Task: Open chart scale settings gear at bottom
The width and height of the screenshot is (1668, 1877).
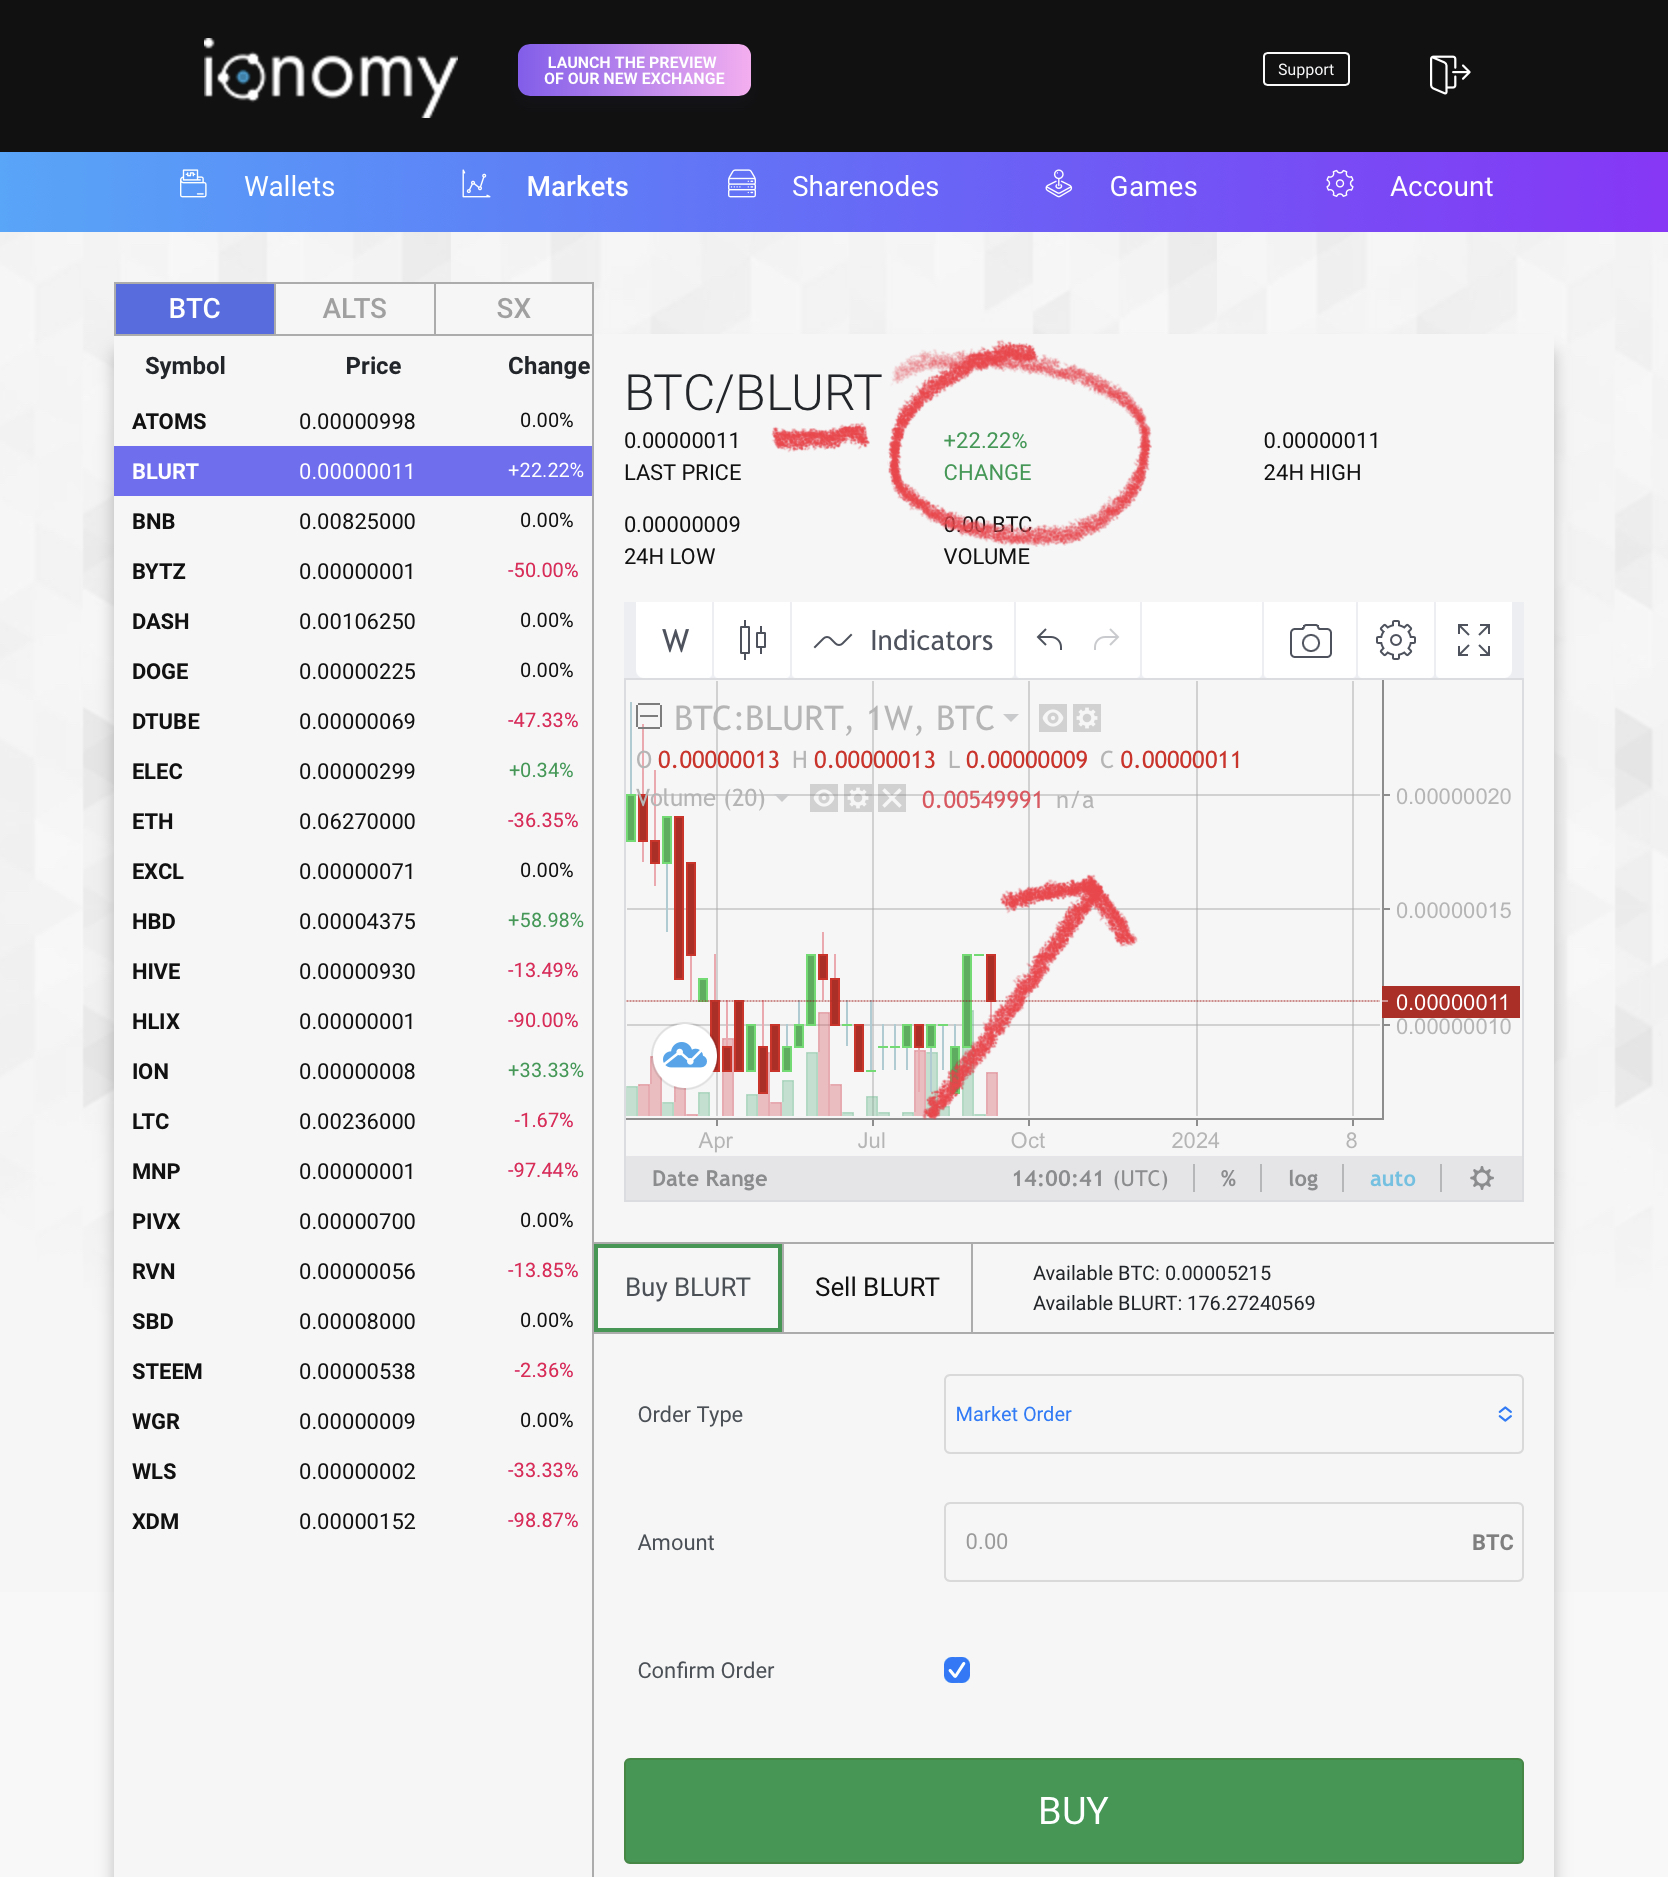Action: click(x=1482, y=1178)
